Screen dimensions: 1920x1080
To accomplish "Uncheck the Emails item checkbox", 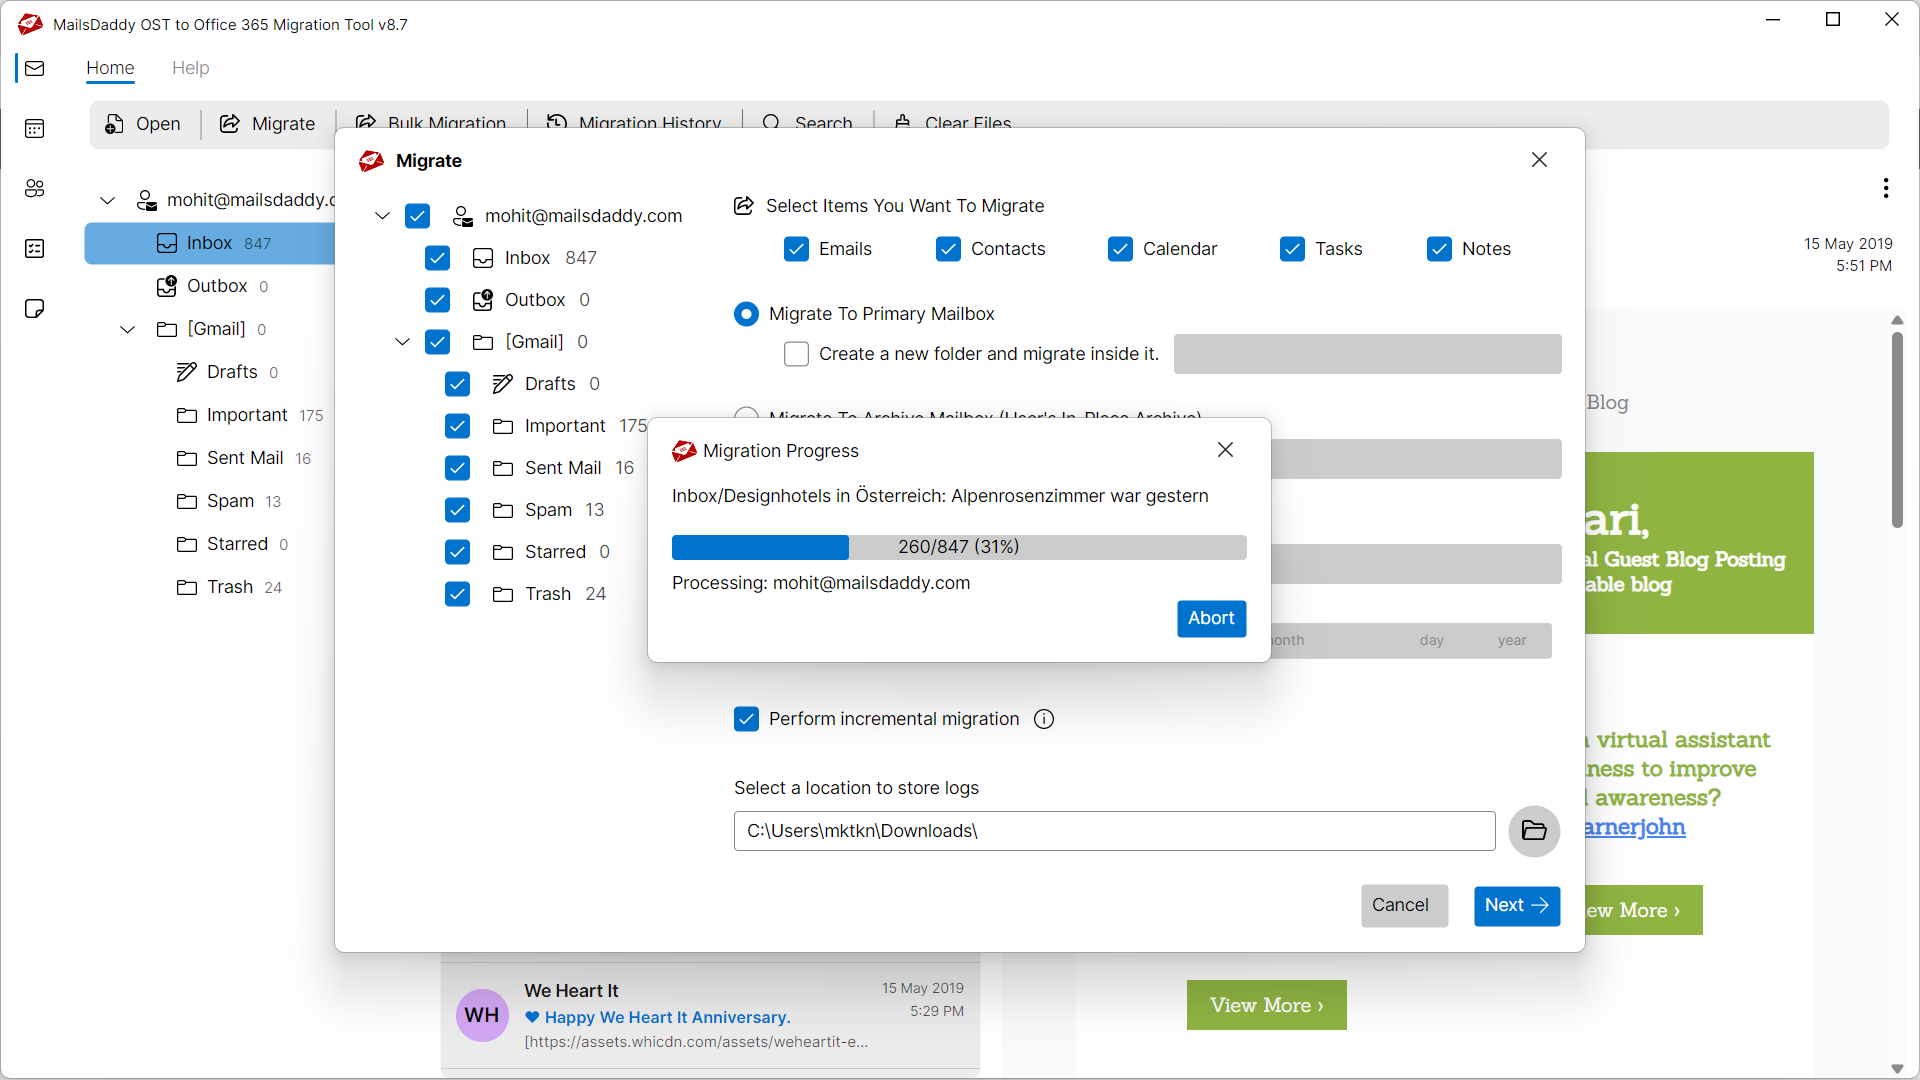I will tap(797, 249).
